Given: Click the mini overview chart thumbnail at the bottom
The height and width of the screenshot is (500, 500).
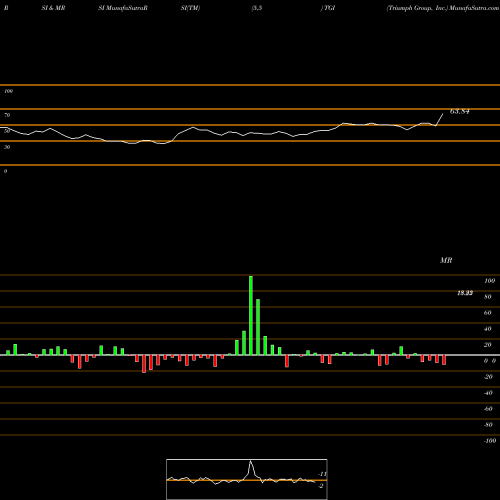Looking at the screenshot, I should (x=247, y=479).
